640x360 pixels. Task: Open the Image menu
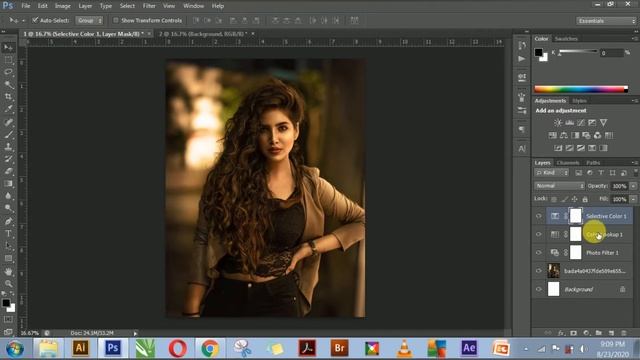pos(62,6)
